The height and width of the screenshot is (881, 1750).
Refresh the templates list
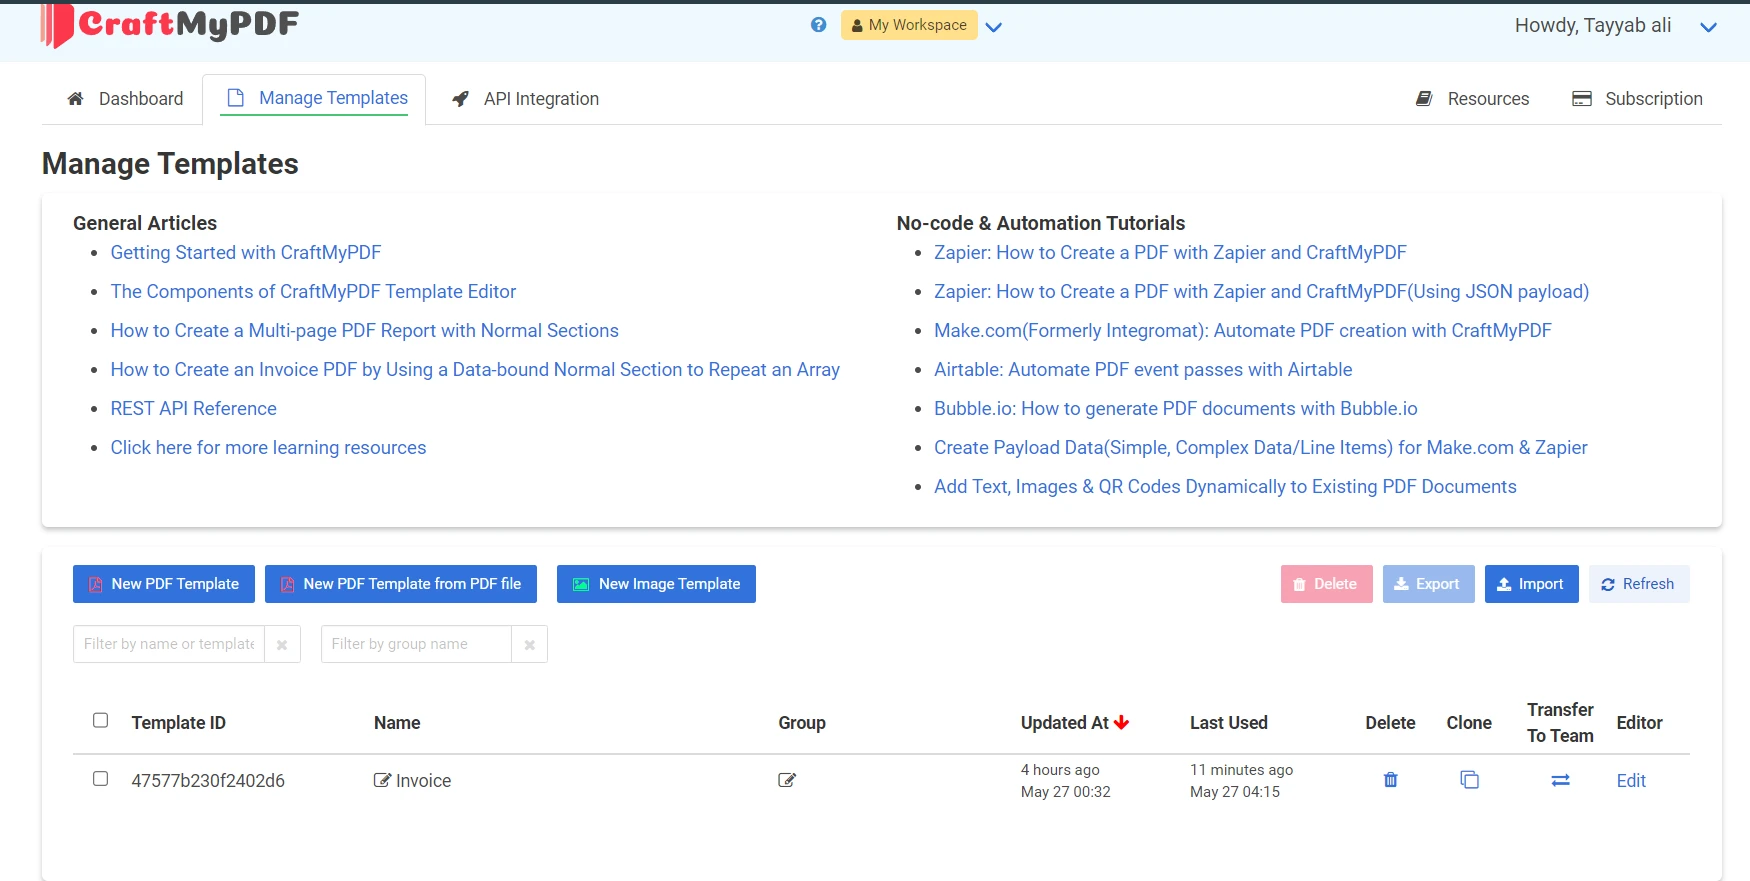tap(1639, 584)
